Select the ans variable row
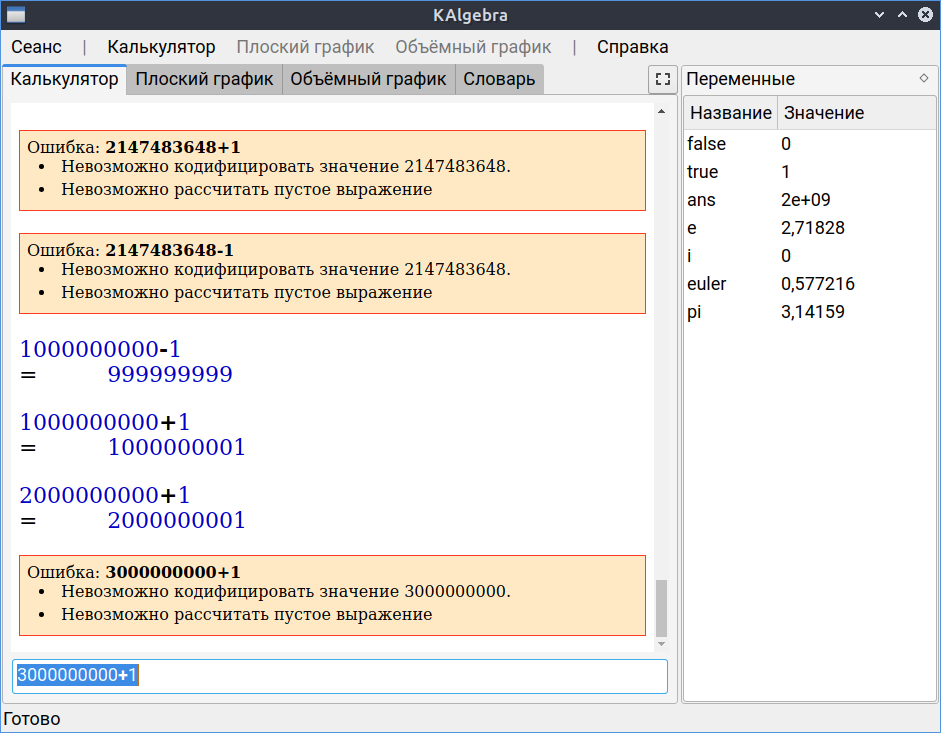941x733 pixels. 810,200
